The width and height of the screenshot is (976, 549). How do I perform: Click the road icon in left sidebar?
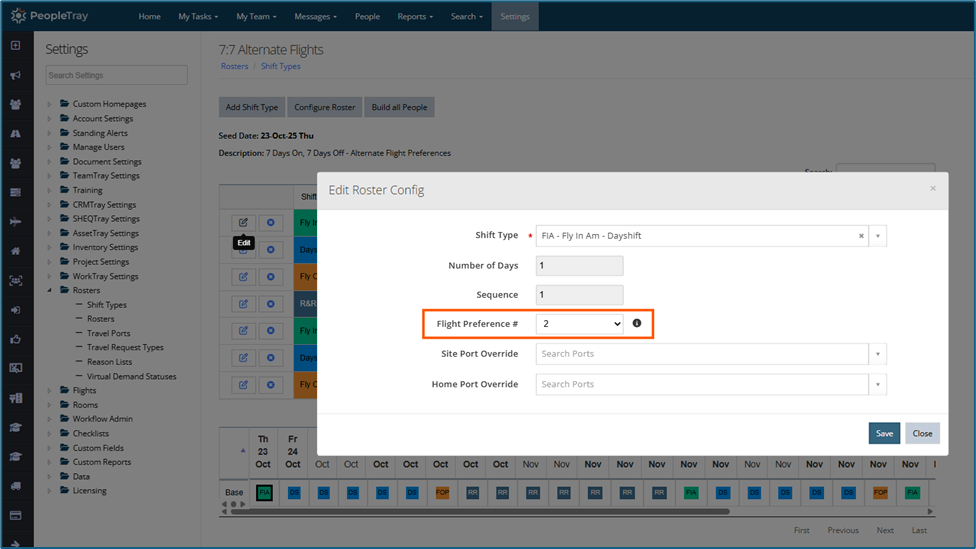[x=16, y=134]
